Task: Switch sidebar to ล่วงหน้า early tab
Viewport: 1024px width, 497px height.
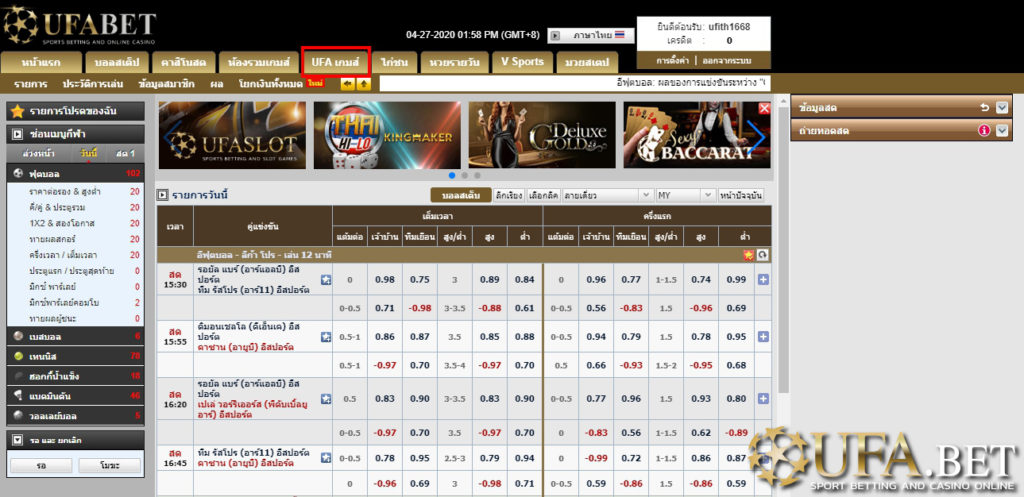Action: click(39, 153)
